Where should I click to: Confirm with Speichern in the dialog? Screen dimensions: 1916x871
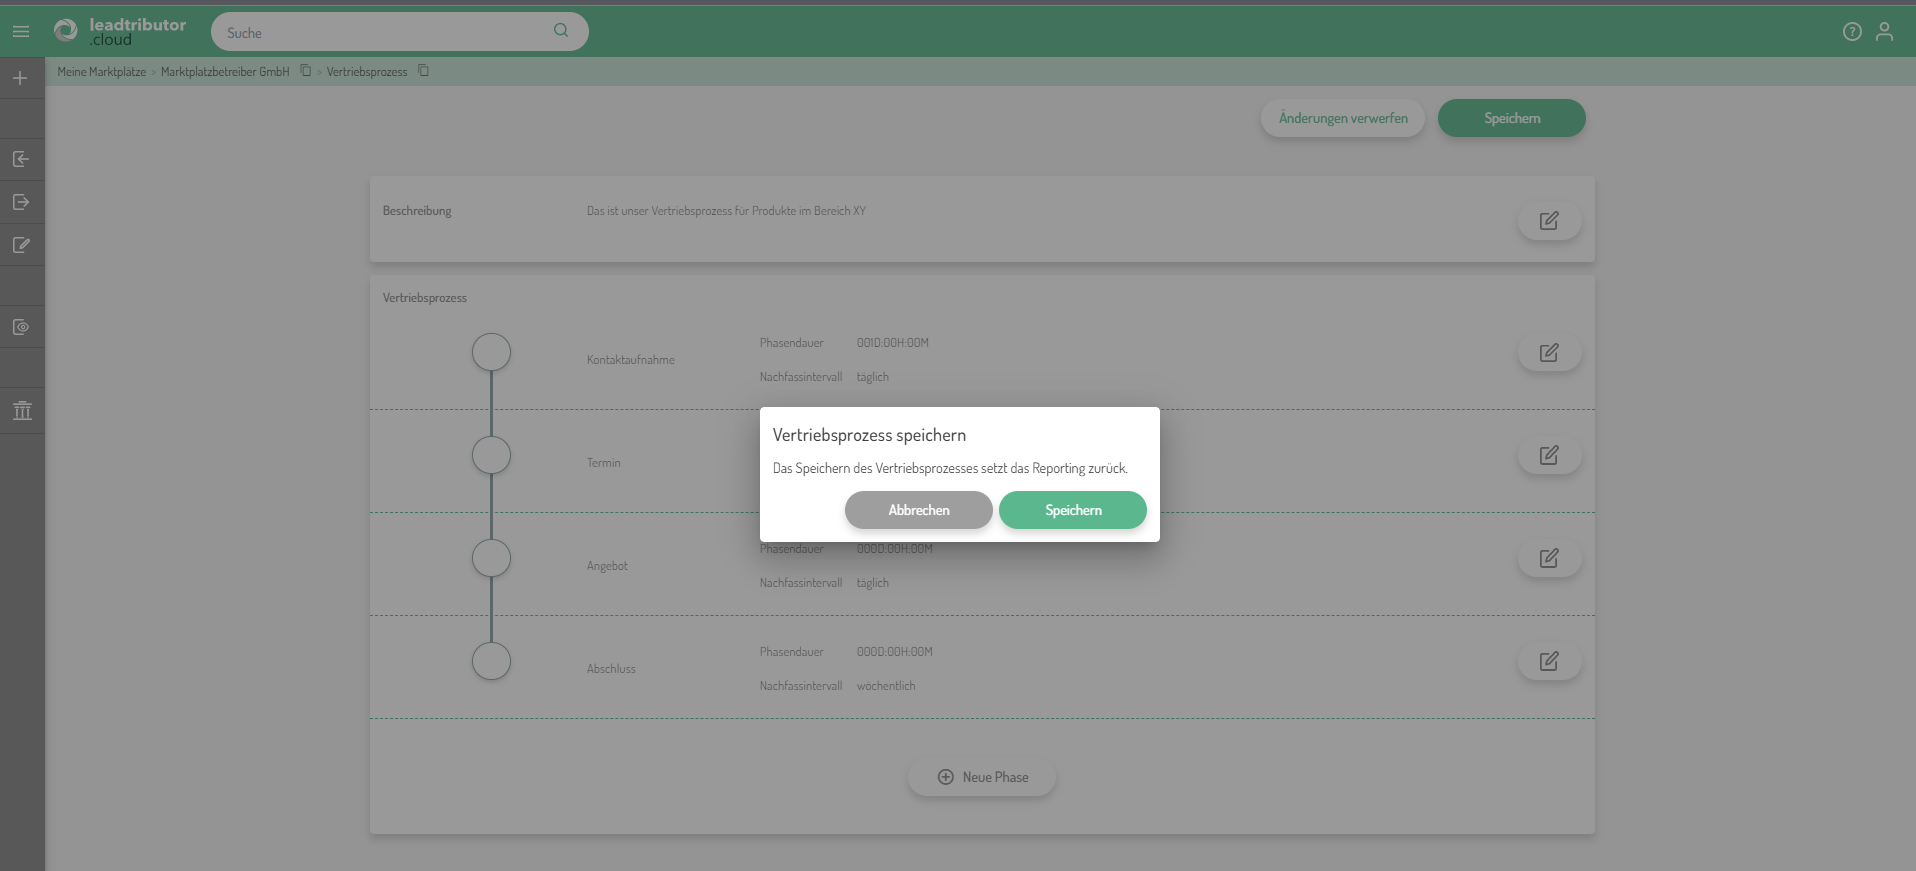(x=1072, y=510)
